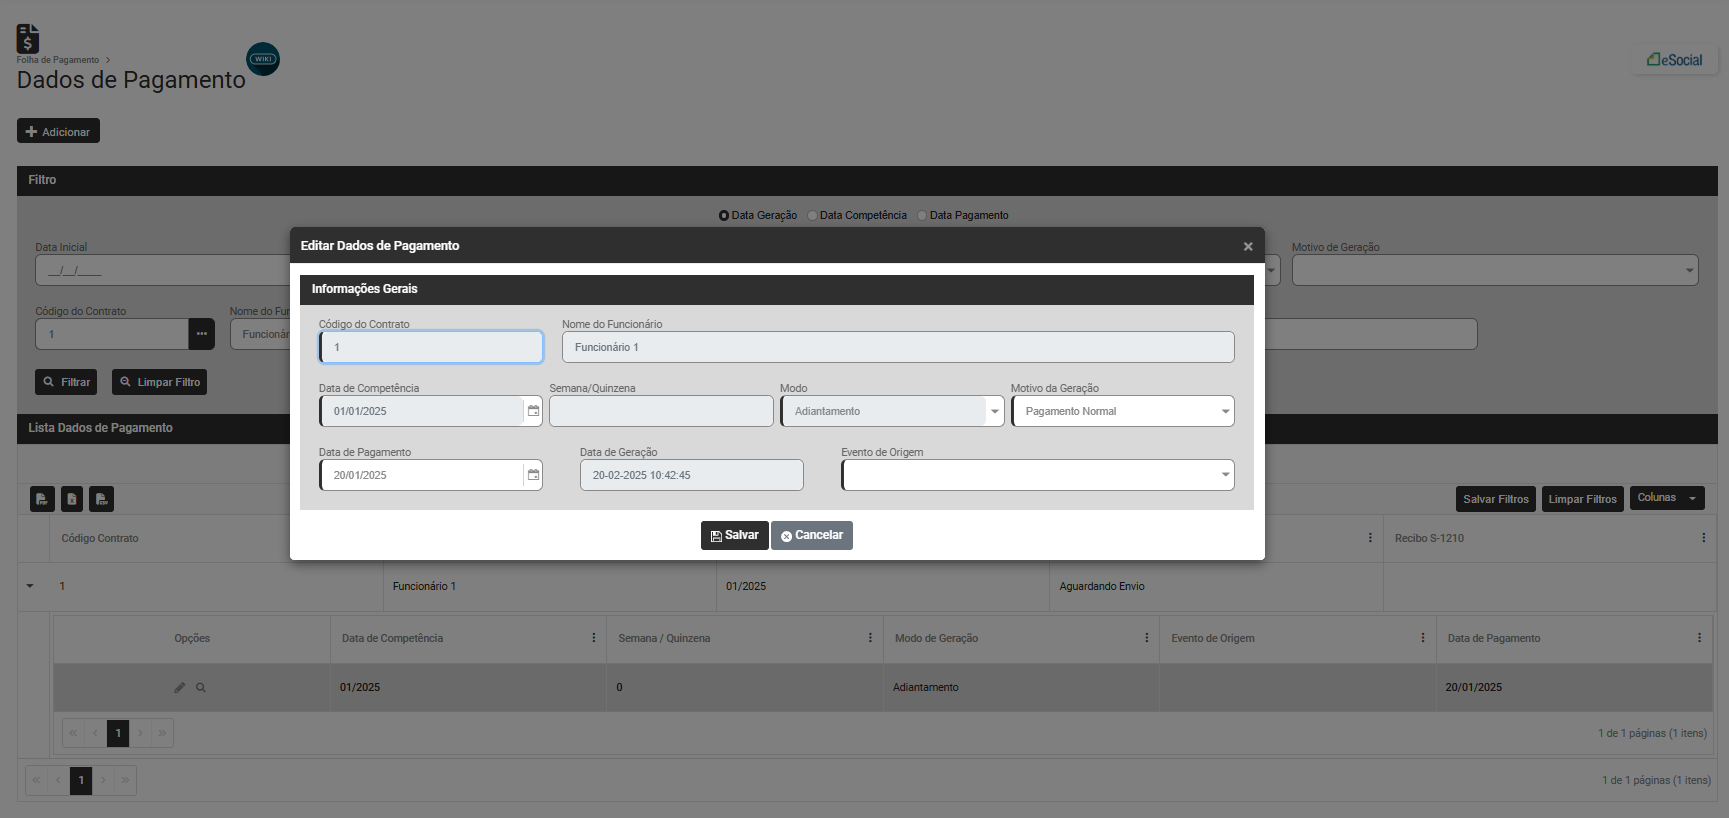This screenshot has height=818, width=1729.
Task: Select the Data Pagamento radio button
Action: coord(922,216)
